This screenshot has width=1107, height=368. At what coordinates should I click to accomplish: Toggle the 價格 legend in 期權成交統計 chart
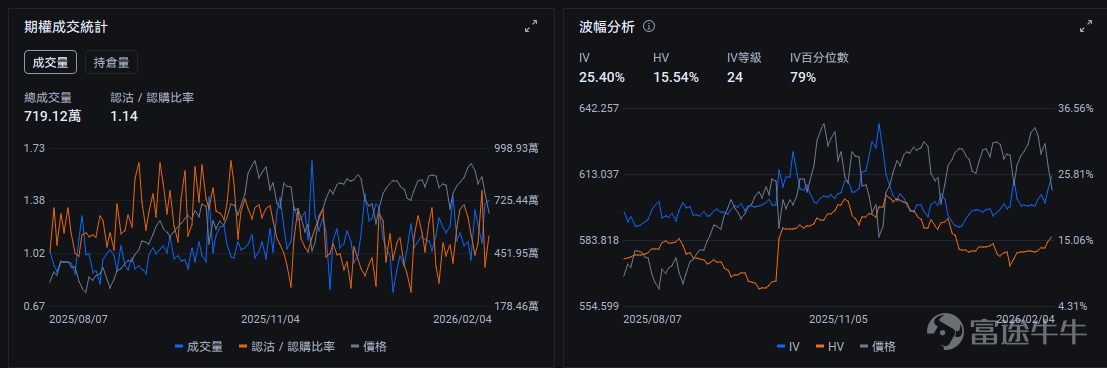pos(369,347)
